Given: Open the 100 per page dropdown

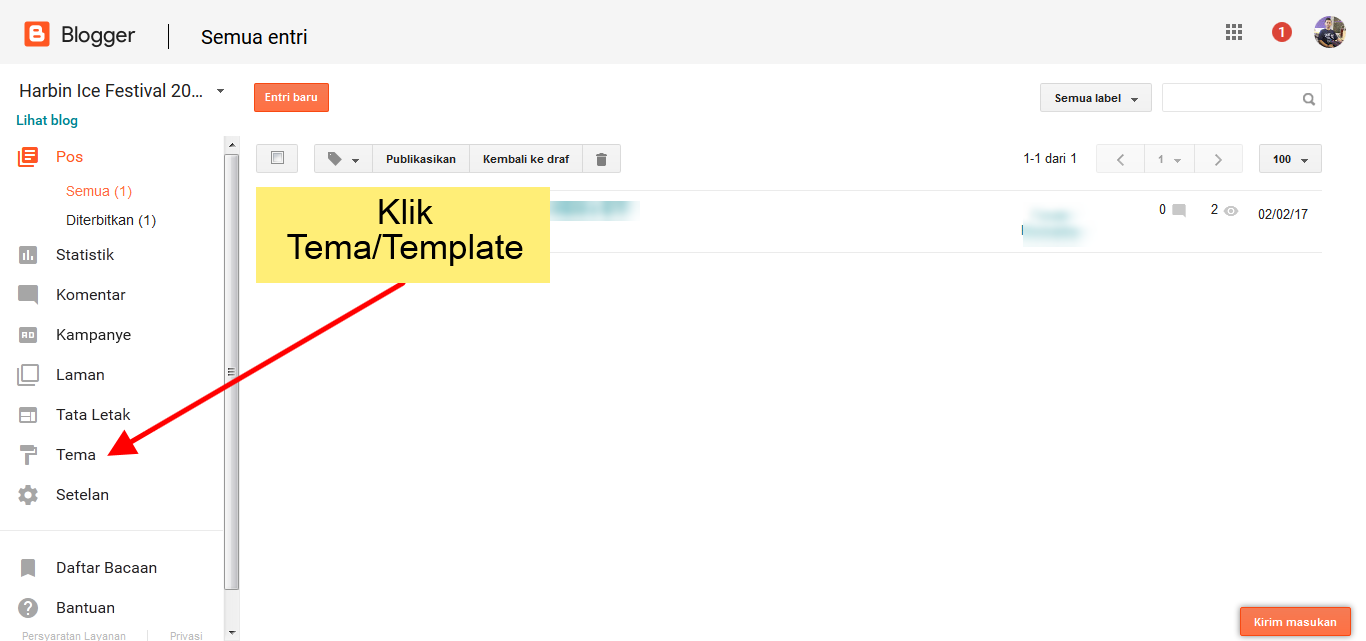Looking at the screenshot, I should (1290, 159).
